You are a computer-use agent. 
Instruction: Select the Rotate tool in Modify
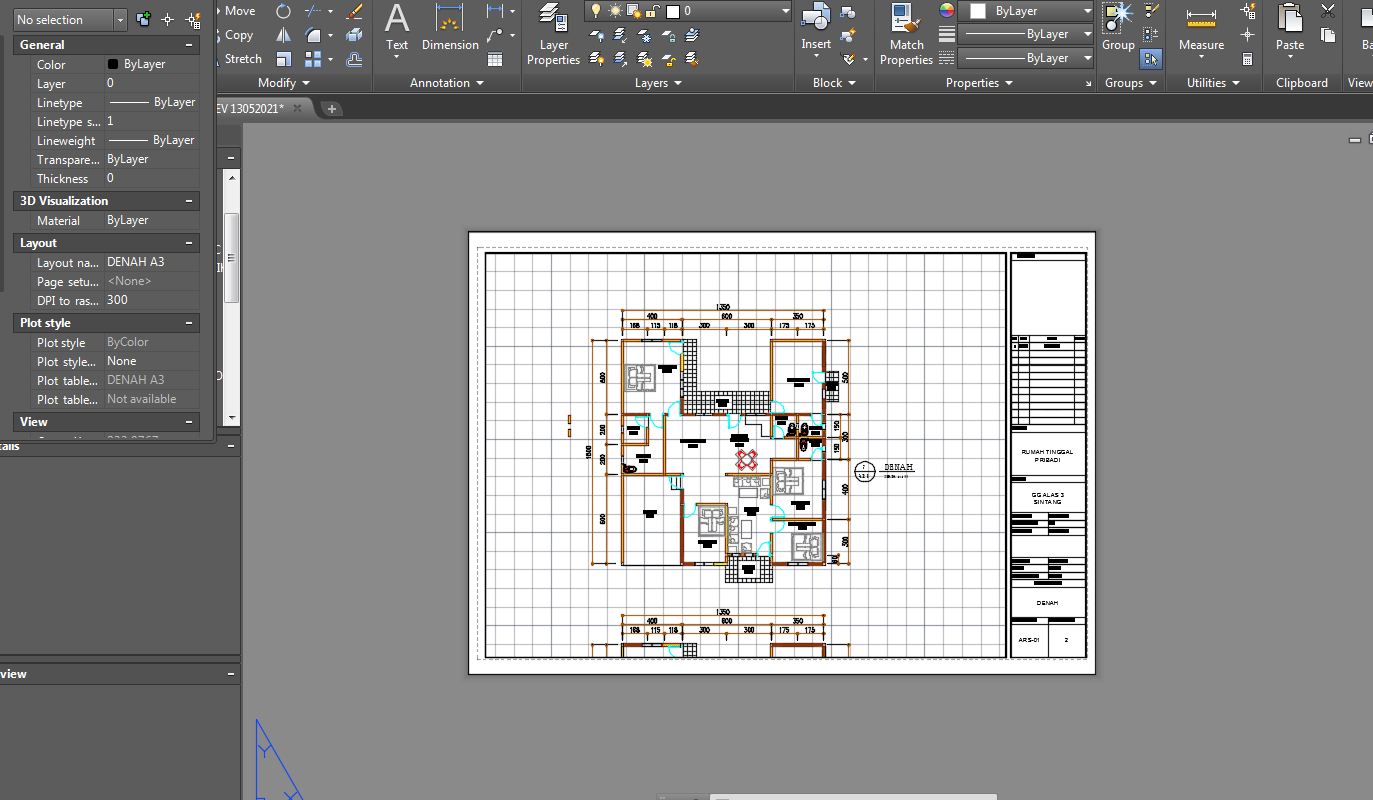tap(284, 11)
